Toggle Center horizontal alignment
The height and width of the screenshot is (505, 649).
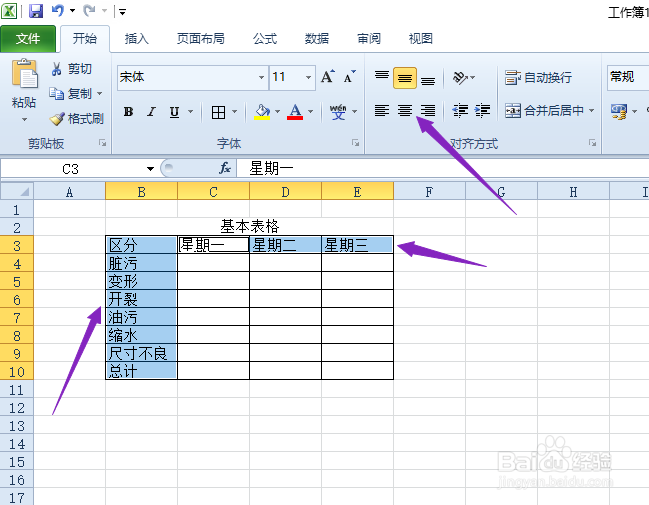(405, 111)
